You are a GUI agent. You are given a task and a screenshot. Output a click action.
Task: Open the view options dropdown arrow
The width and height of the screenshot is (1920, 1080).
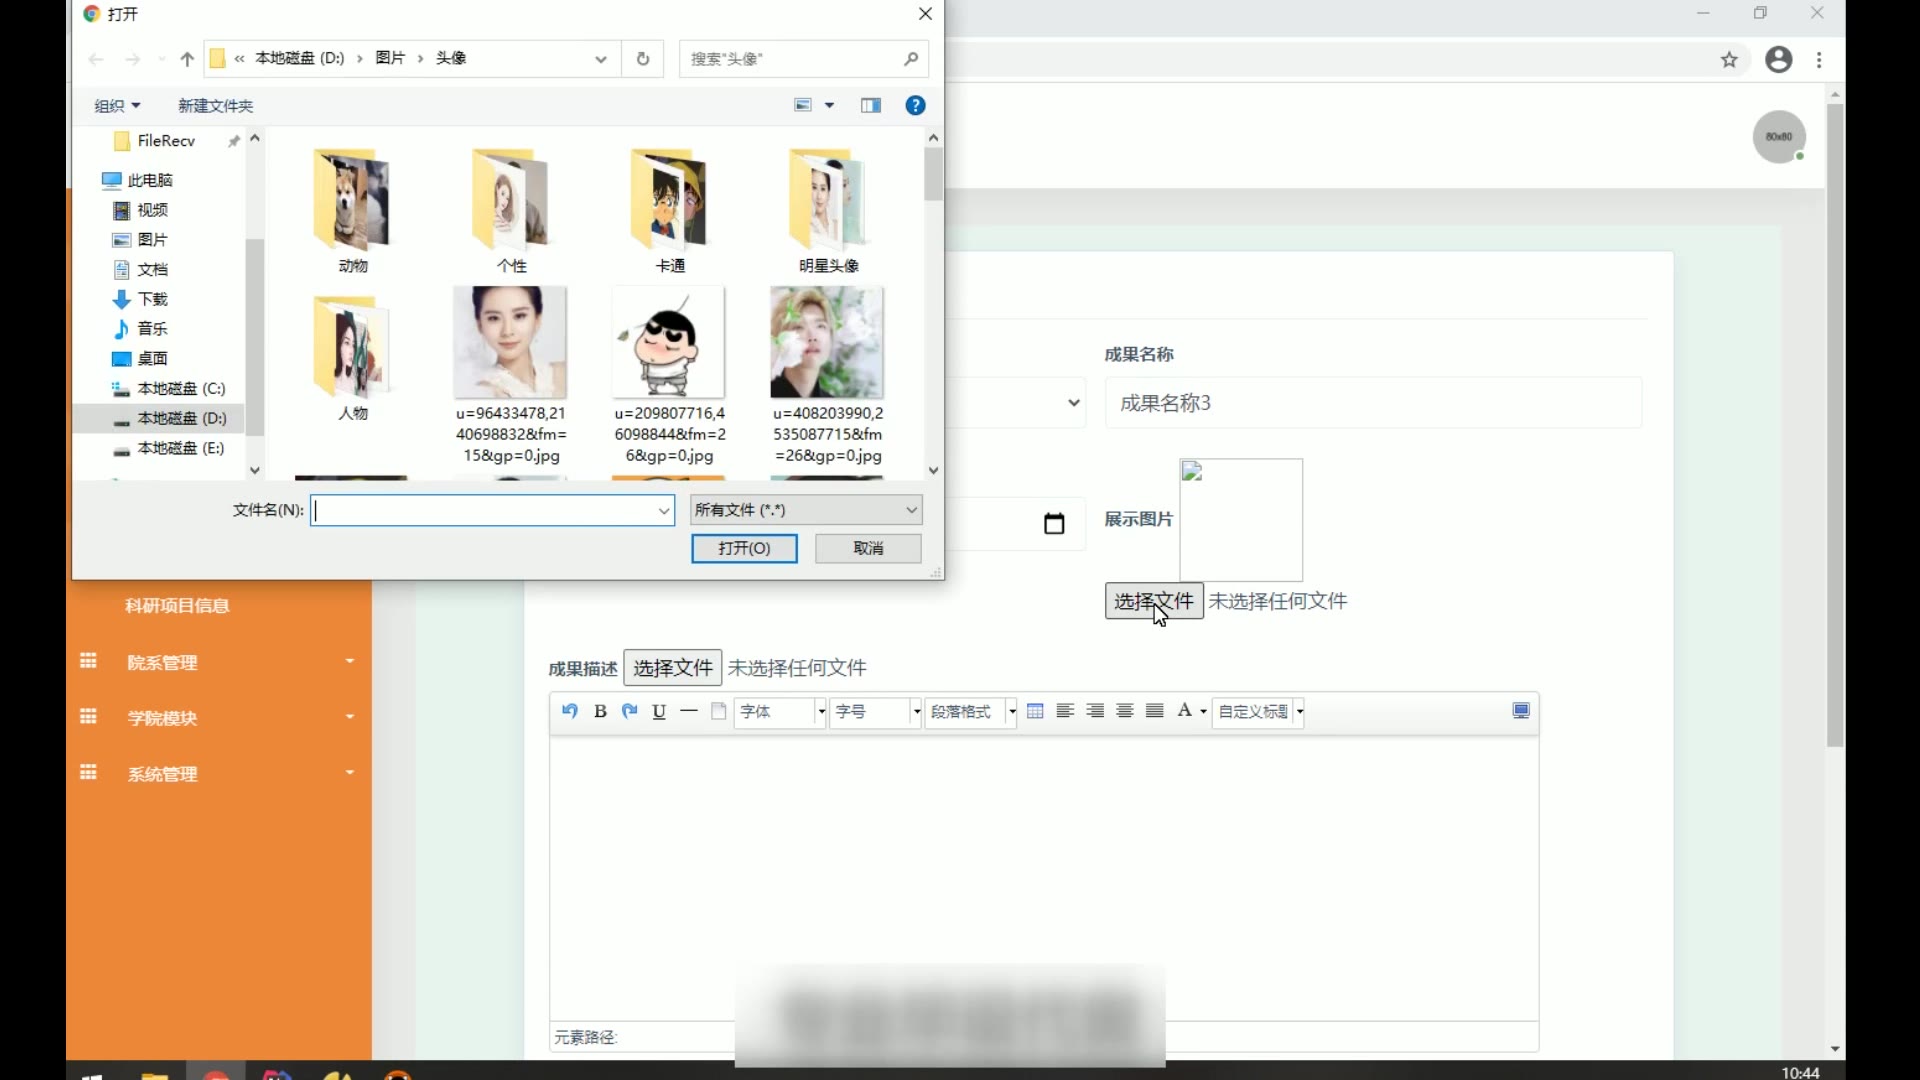[x=829, y=106]
